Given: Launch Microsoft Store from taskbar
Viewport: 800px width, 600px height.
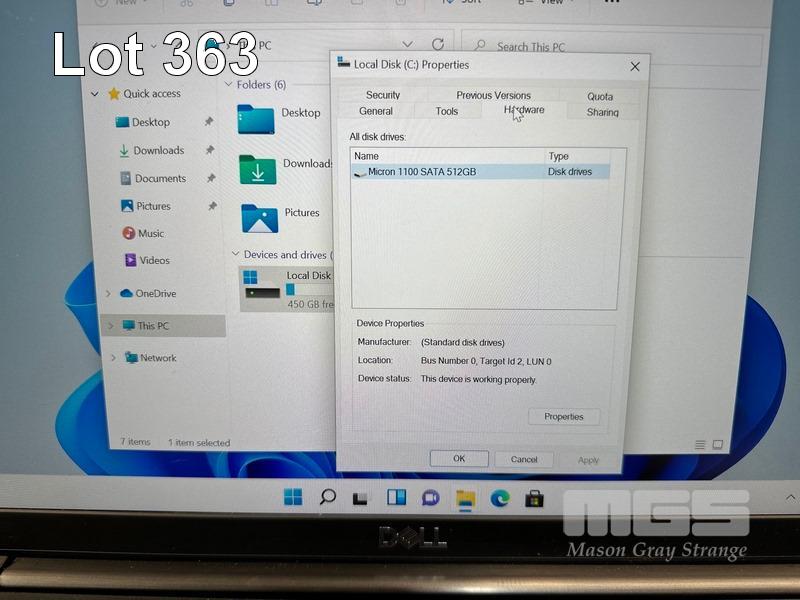Looking at the screenshot, I should (534, 498).
